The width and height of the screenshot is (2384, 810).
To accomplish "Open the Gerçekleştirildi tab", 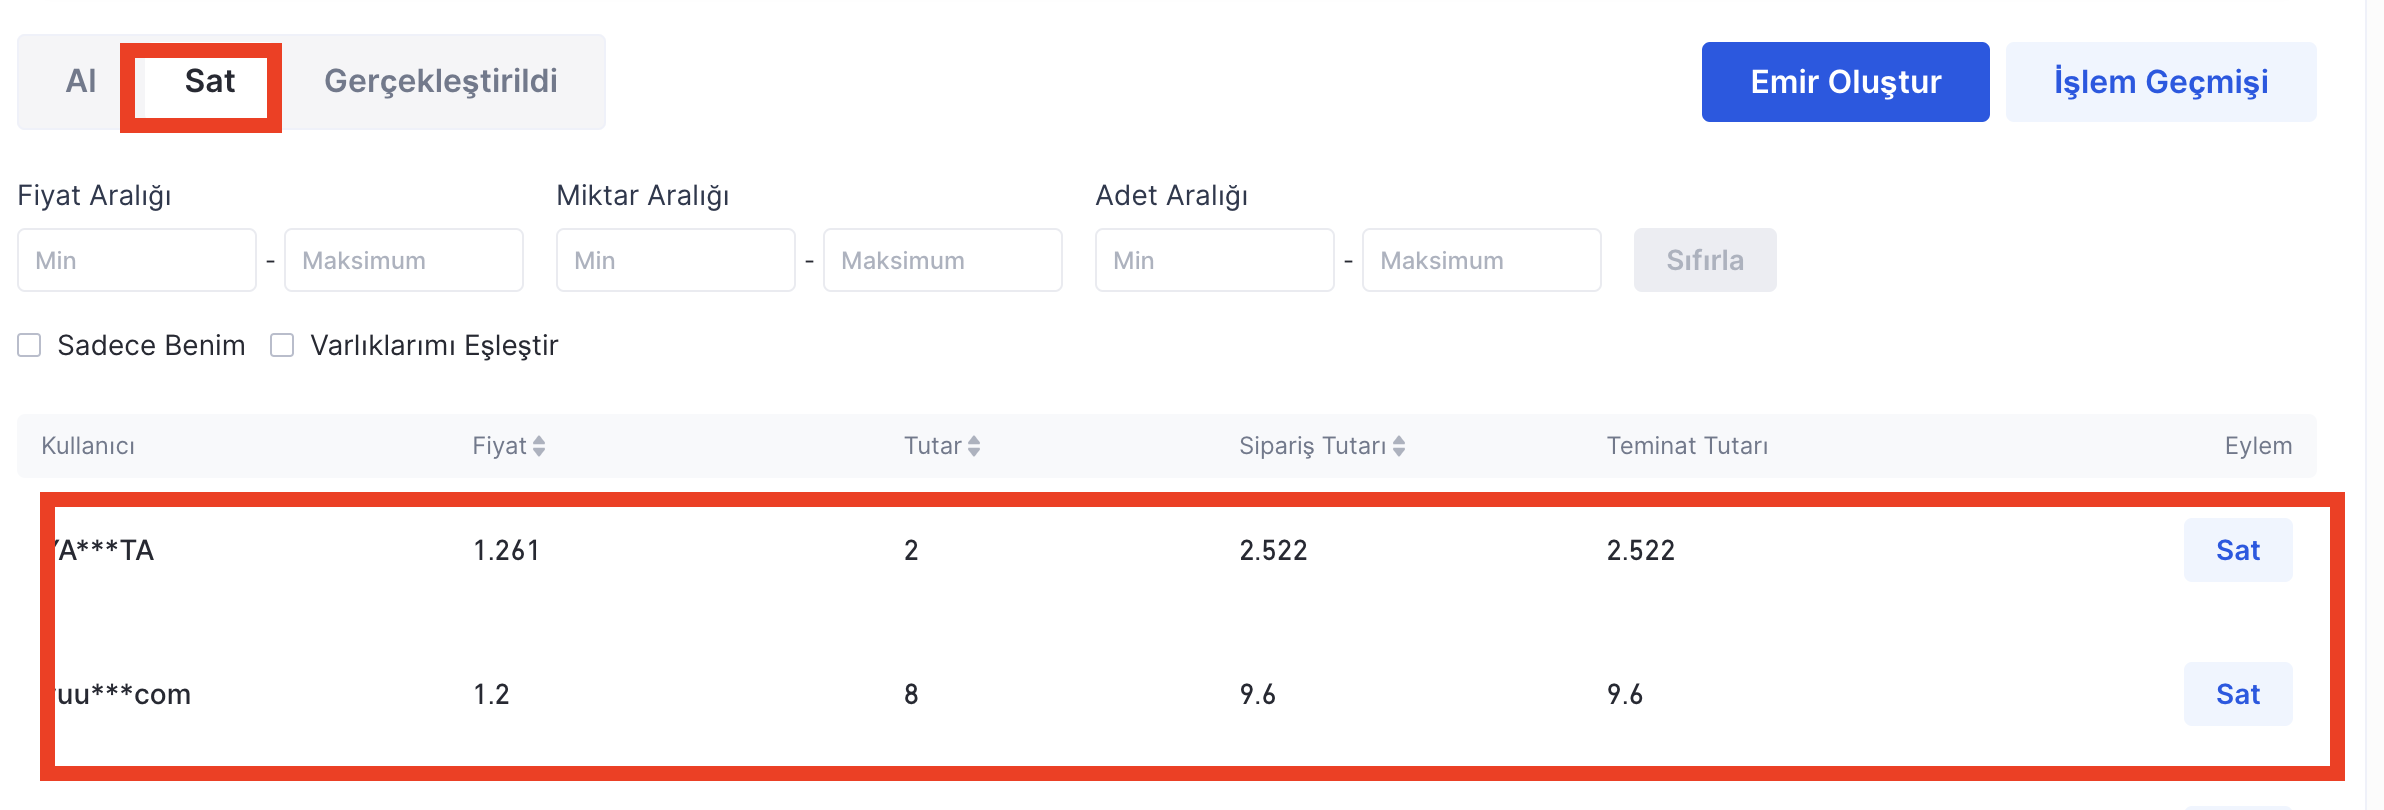I will pos(440,82).
